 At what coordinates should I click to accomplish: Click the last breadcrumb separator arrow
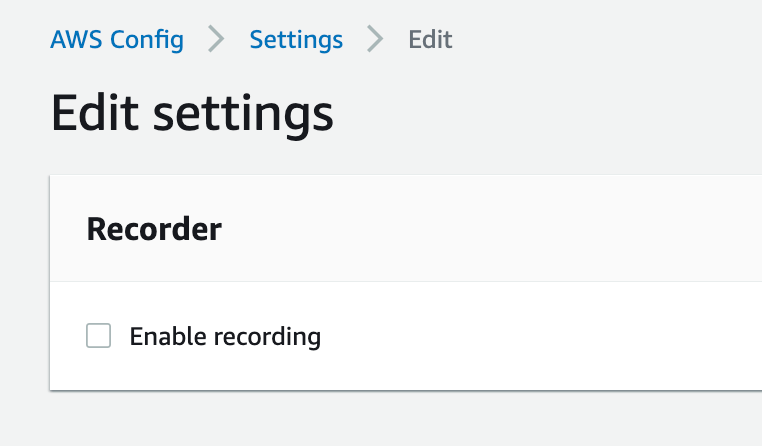pyautogui.click(x=375, y=39)
